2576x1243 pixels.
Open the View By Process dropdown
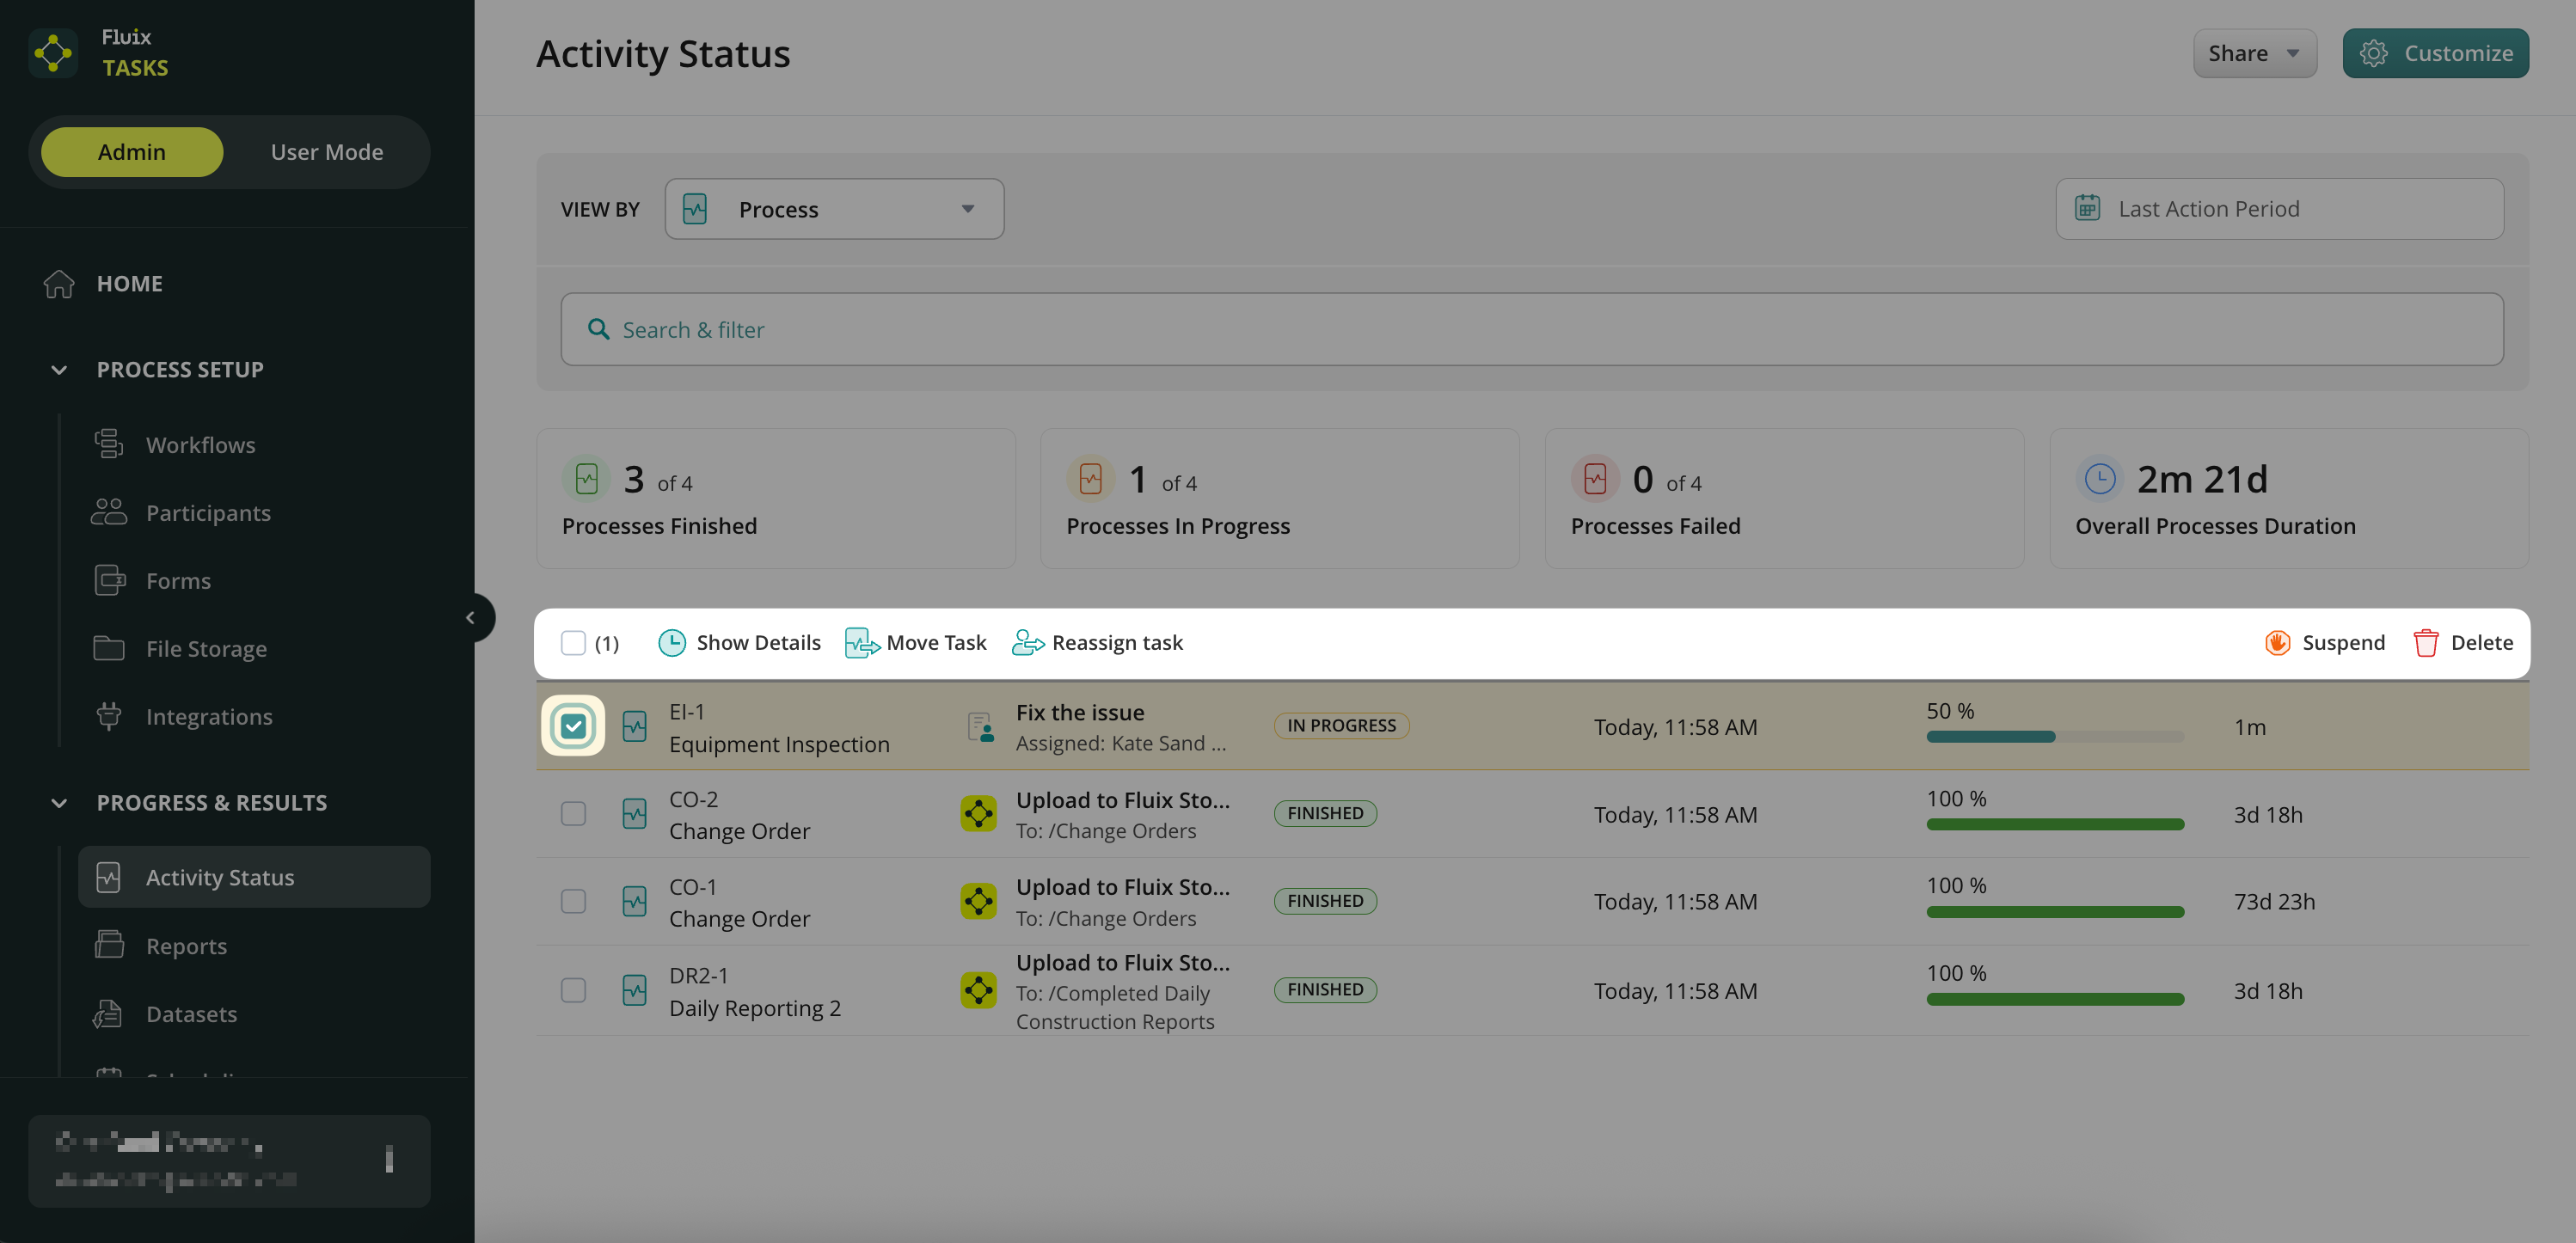834,209
